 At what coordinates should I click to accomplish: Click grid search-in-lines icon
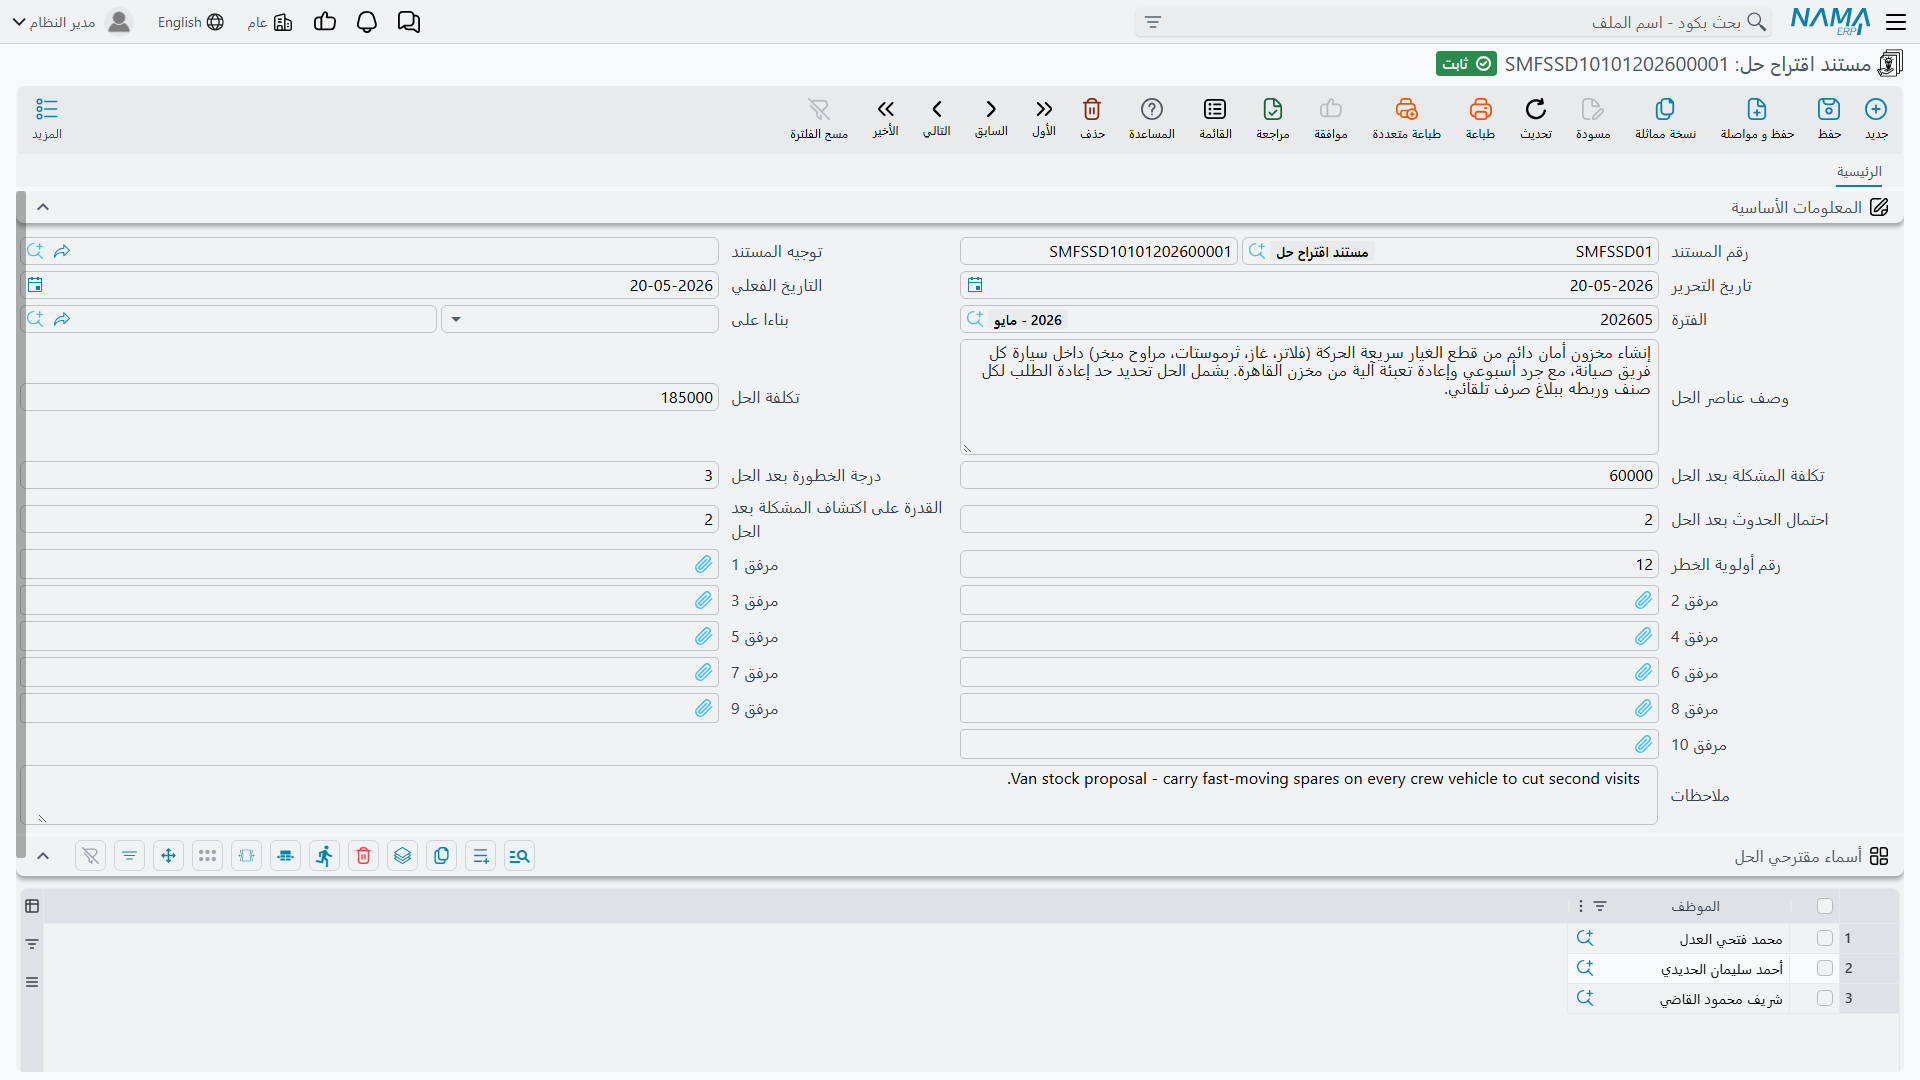tap(520, 856)
